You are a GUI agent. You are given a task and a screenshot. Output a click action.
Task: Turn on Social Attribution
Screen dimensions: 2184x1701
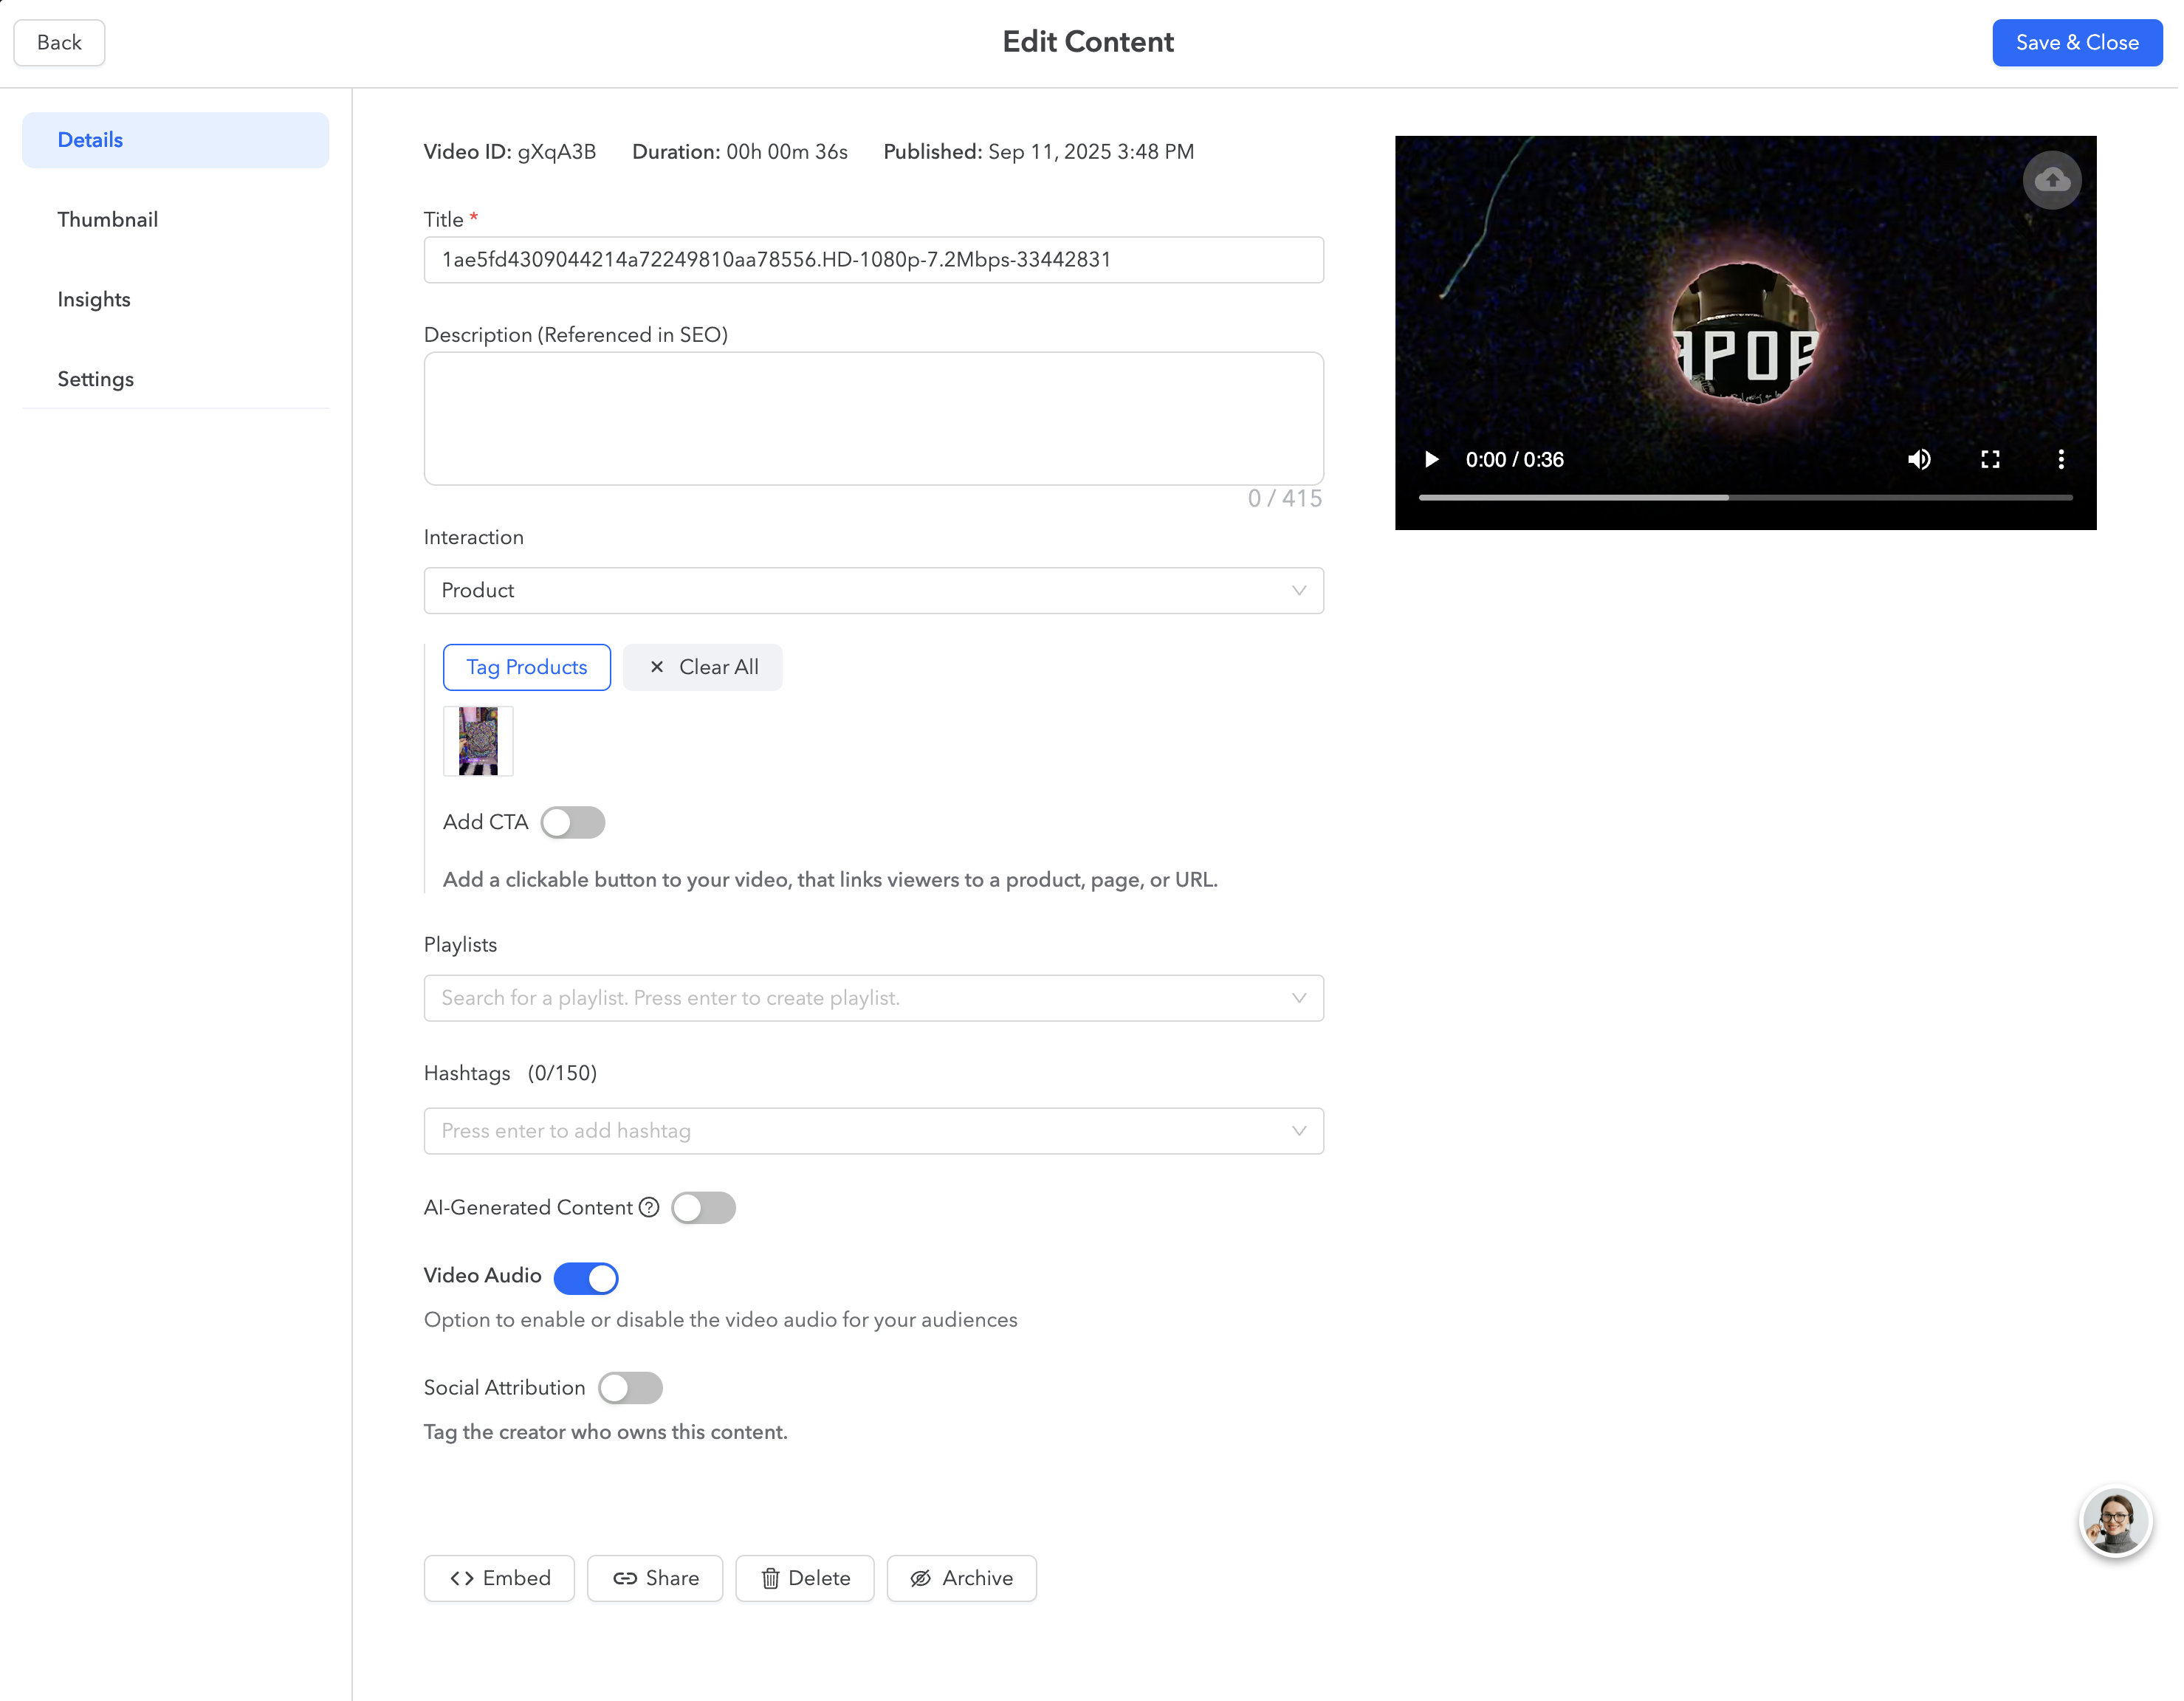[x=630, y=1388]
